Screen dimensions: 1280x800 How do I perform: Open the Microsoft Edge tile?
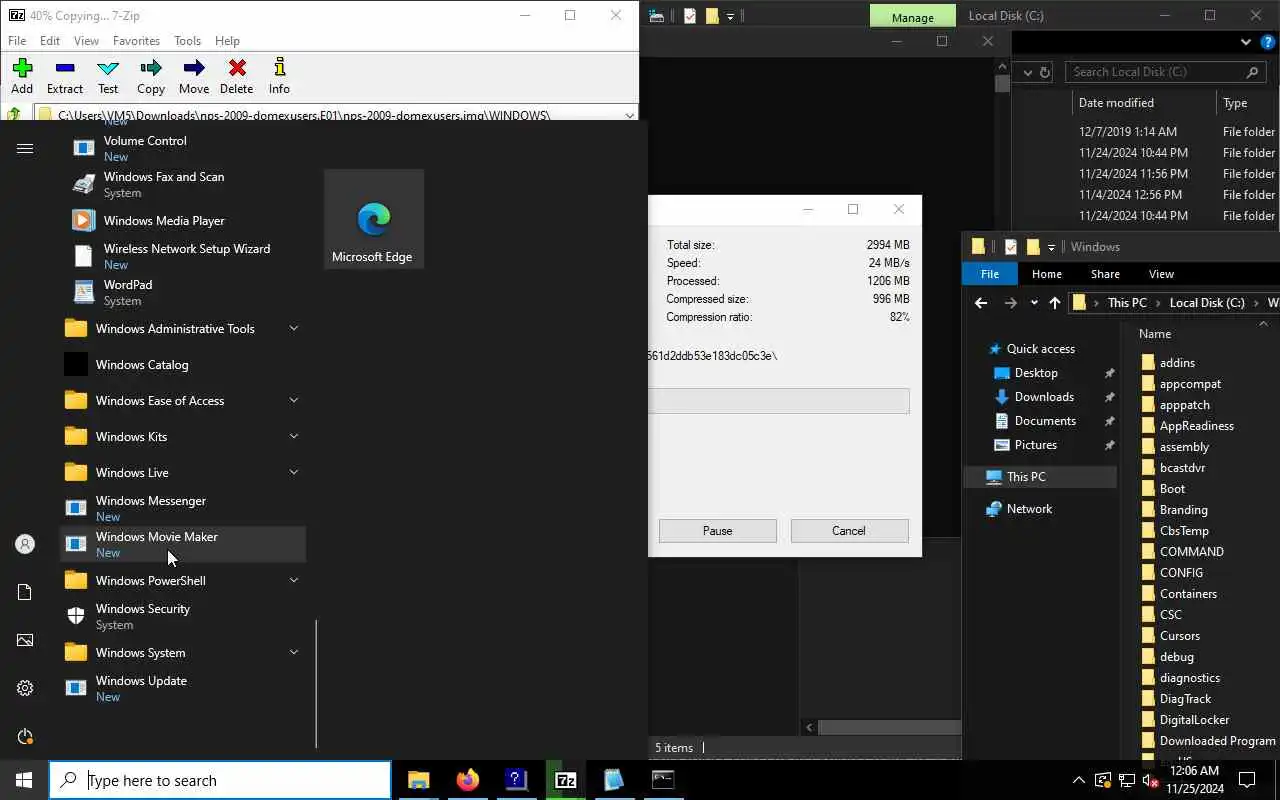tap(373, 219)
